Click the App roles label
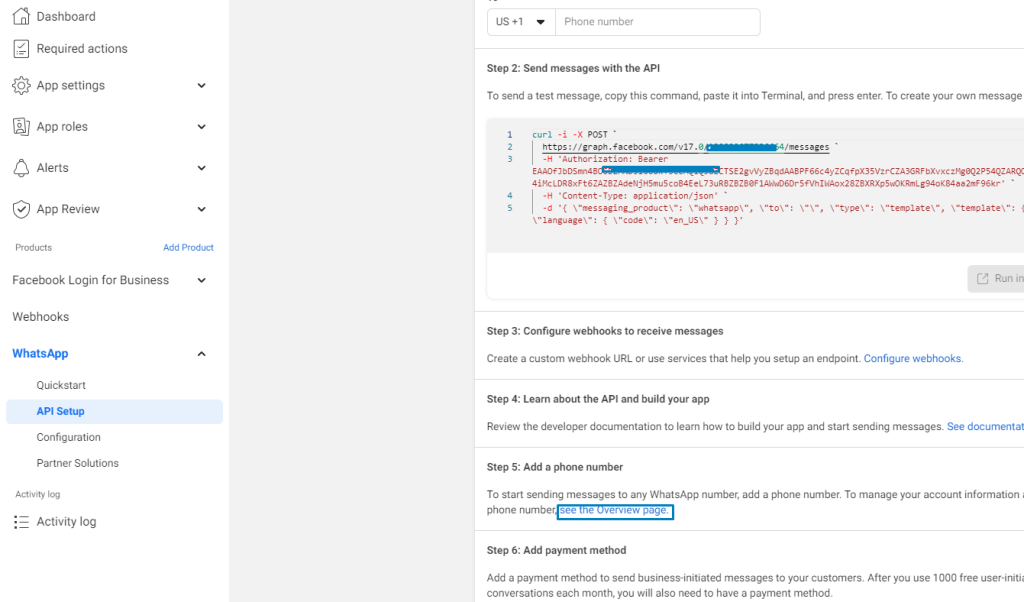 point(62,127)
